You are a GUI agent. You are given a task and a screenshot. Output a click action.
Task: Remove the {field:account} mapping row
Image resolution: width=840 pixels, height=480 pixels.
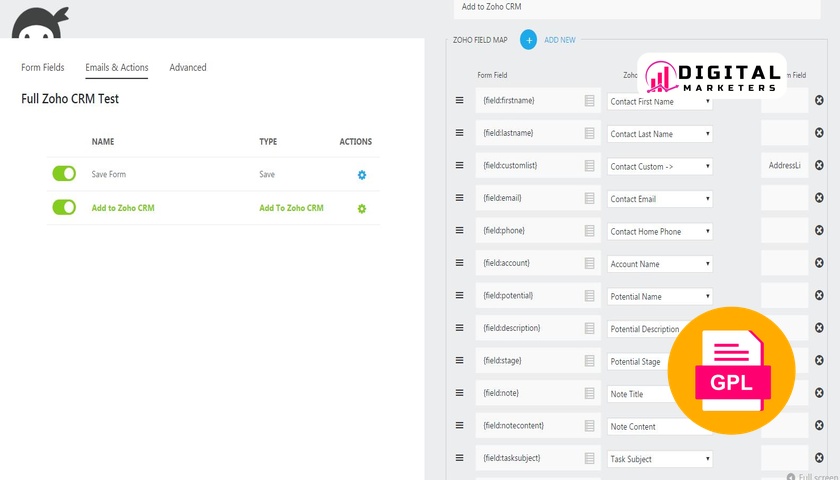coord(819,262)
